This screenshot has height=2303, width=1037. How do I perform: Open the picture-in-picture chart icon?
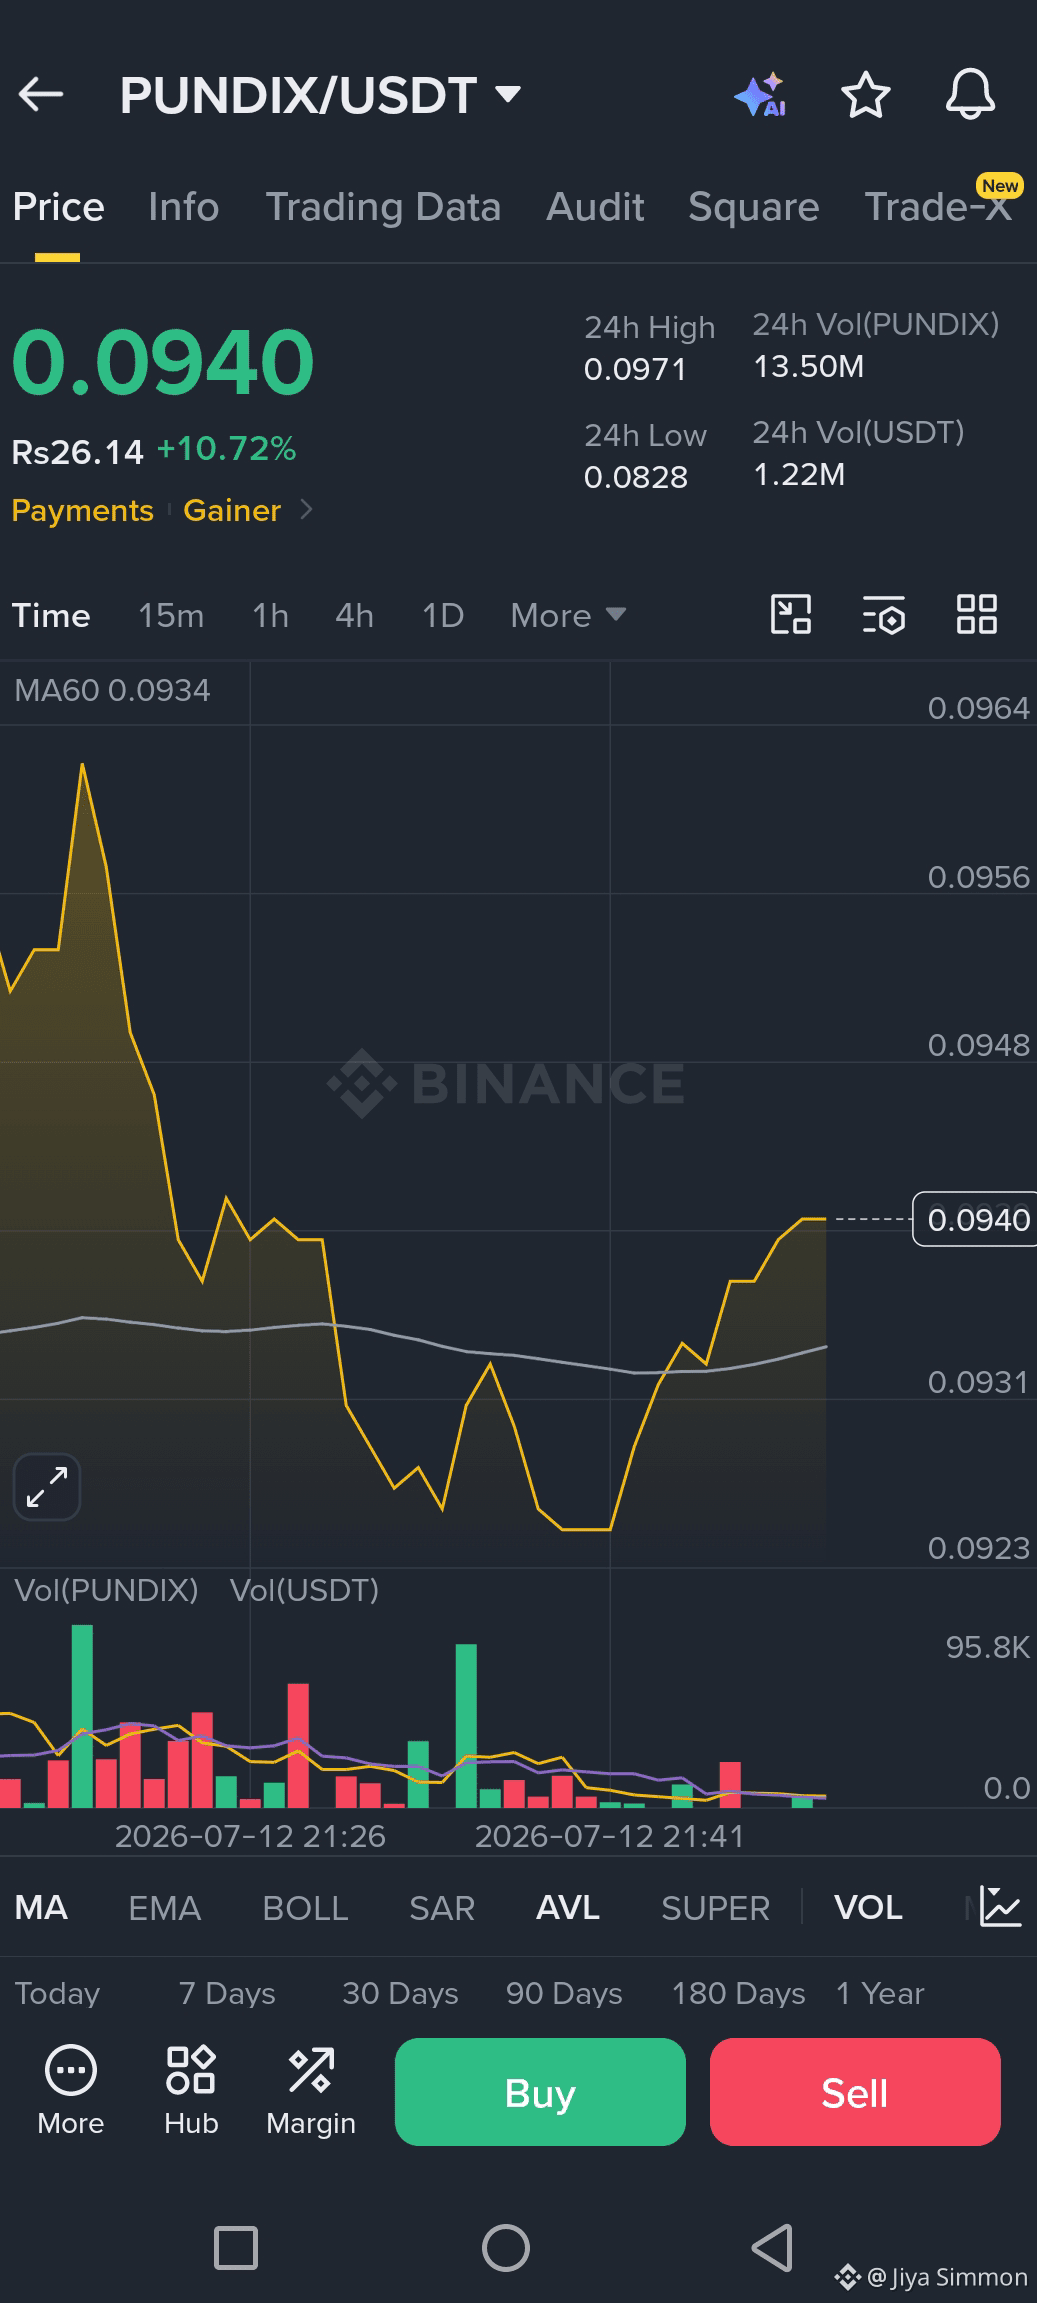coord(791,614)
